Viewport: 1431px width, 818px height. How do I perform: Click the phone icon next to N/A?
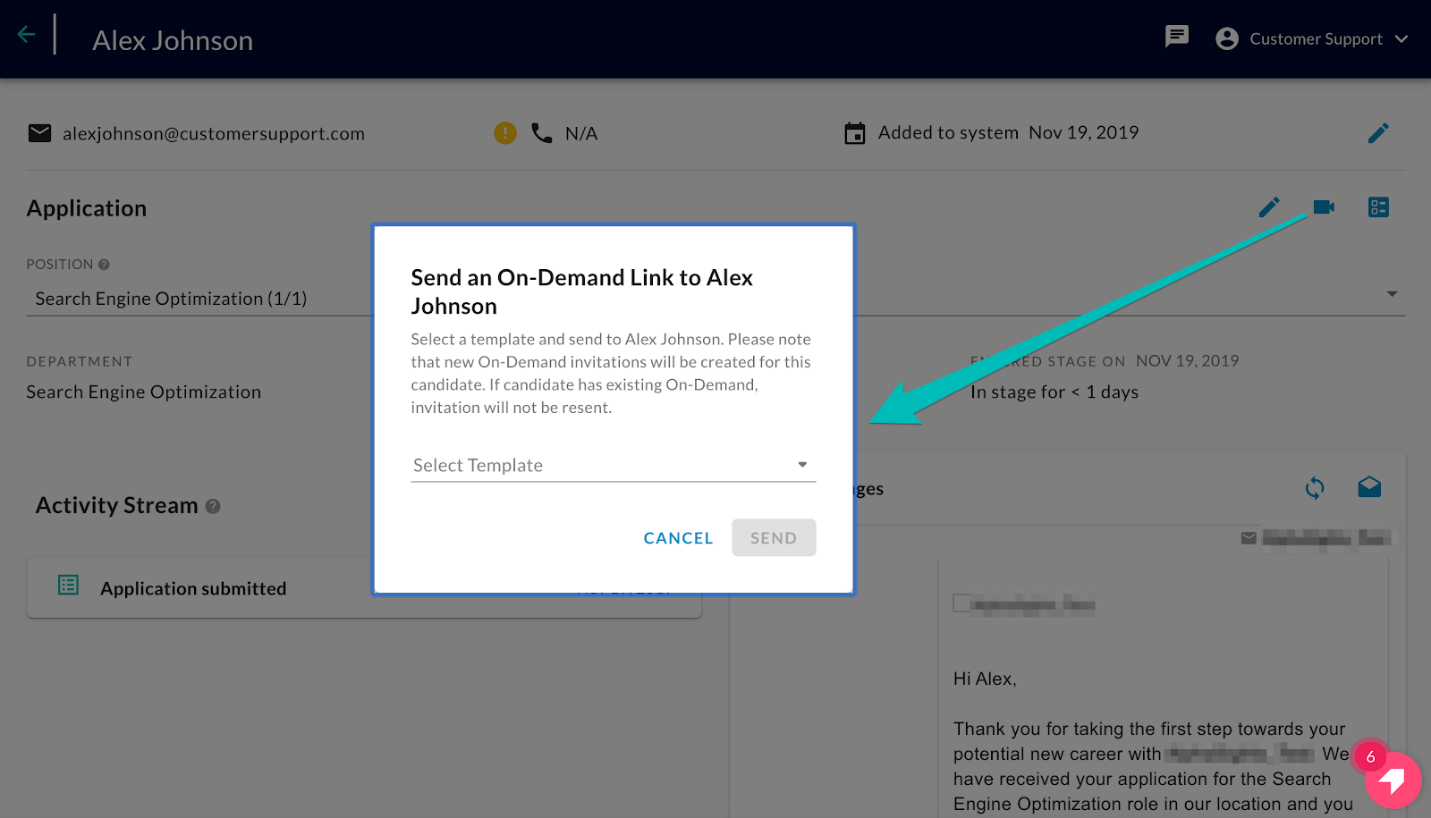click(542, 133)
